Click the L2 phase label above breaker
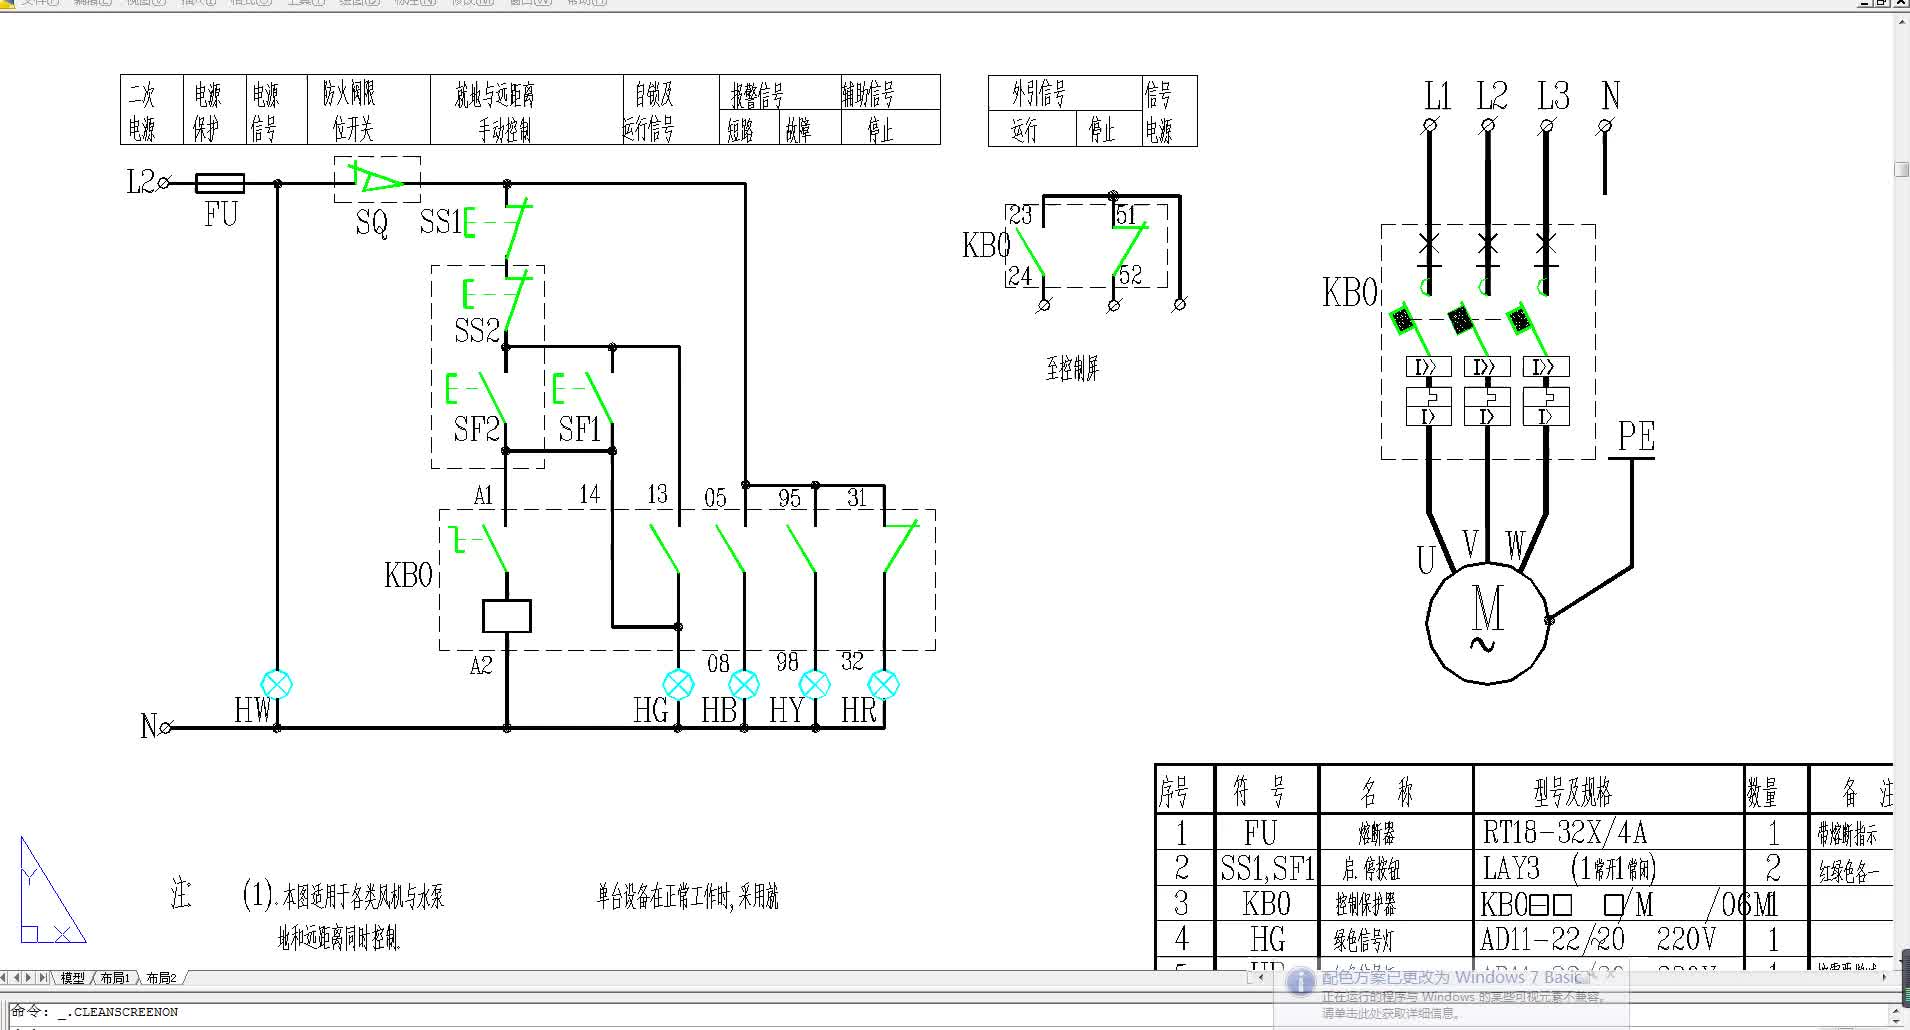 pos(1492,96)
